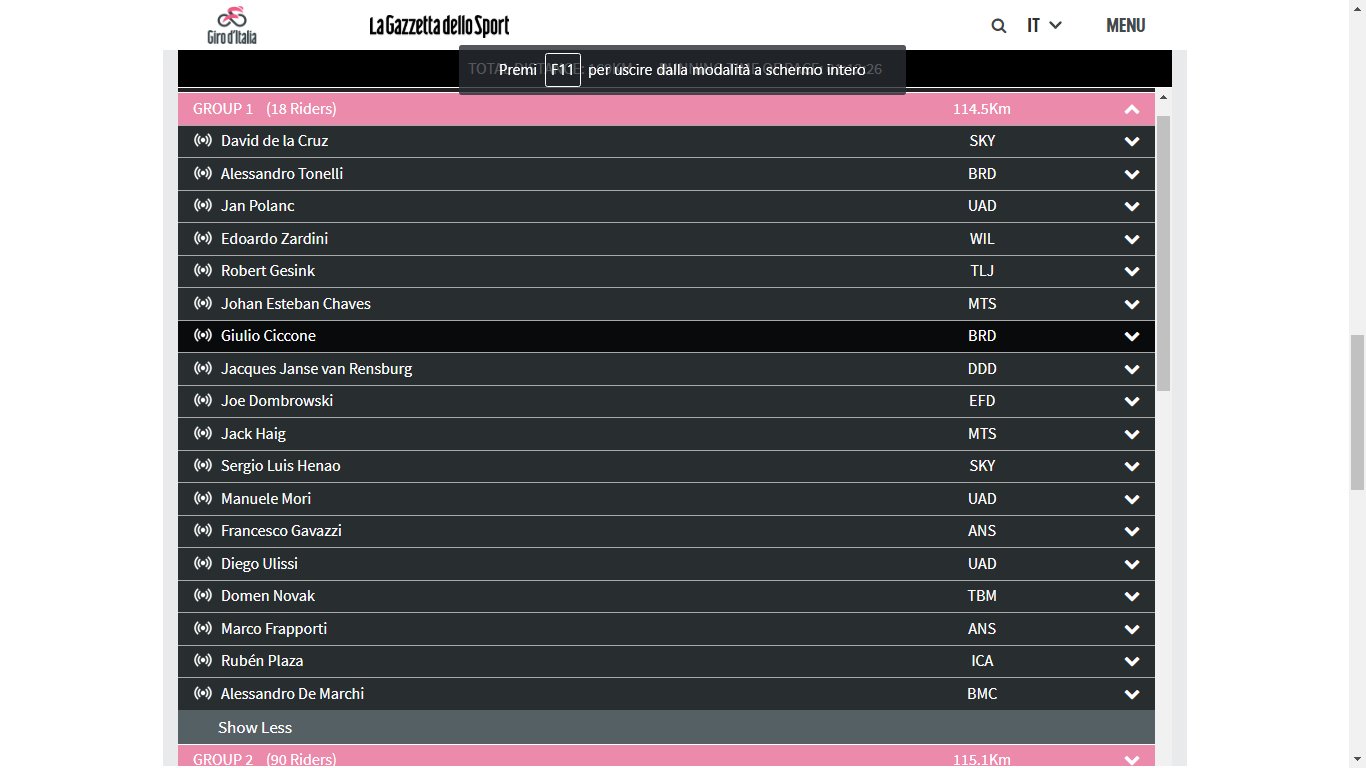Click live signal icon beside Edoardo Zardini
Viewport: 1366px width, 768px height.
point(203,238)
